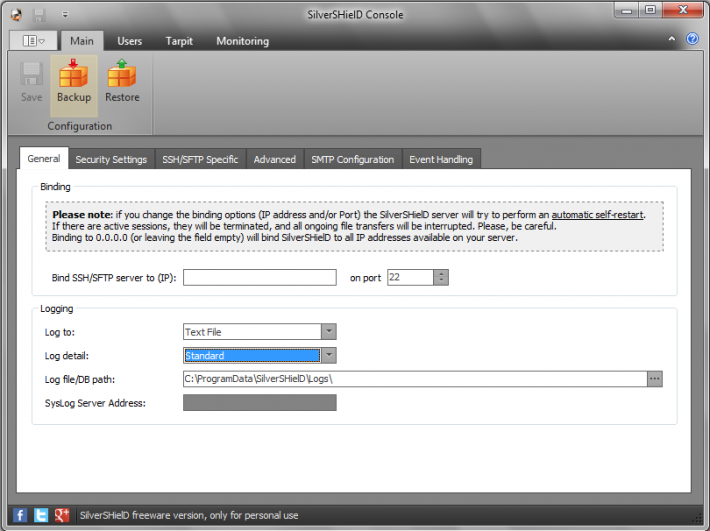
Task: Click the quick access save icon in title bar
Action: [39, 14]
